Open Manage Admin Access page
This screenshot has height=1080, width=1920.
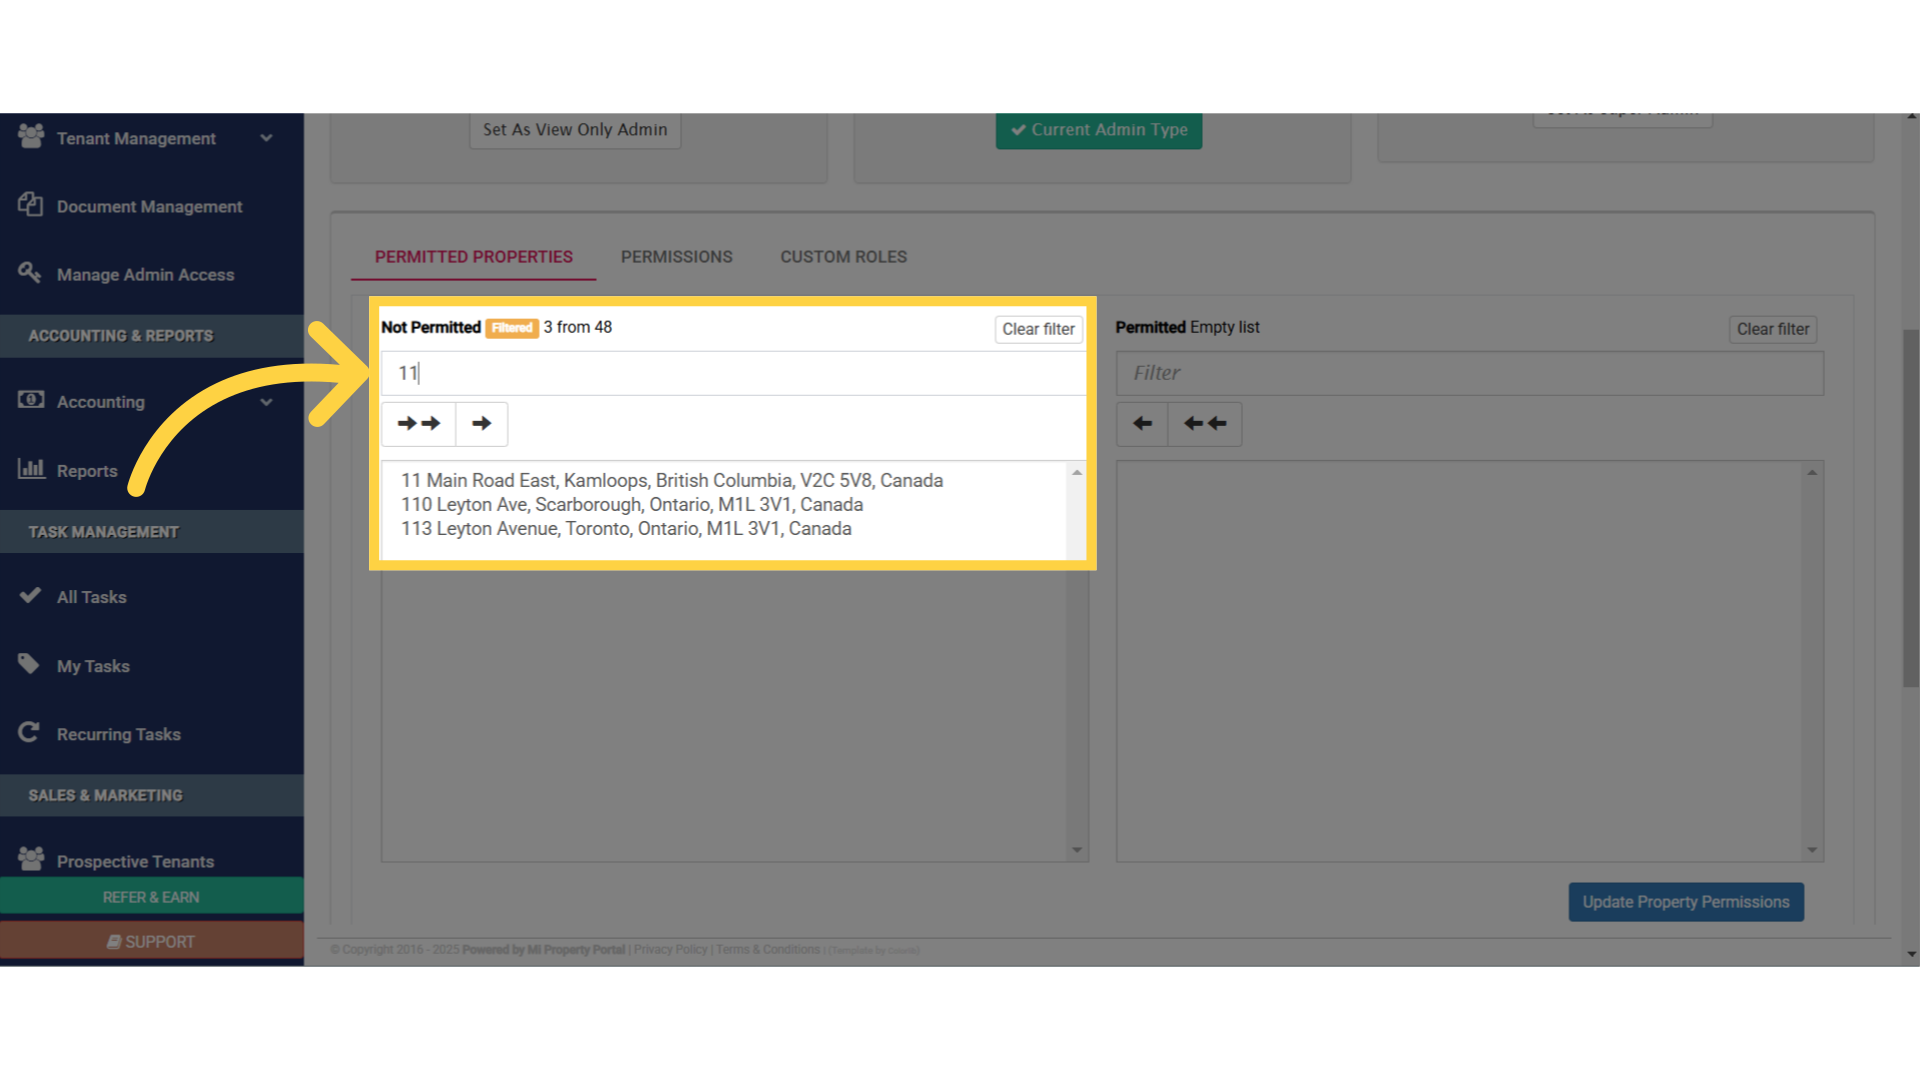tap(146, 275)
